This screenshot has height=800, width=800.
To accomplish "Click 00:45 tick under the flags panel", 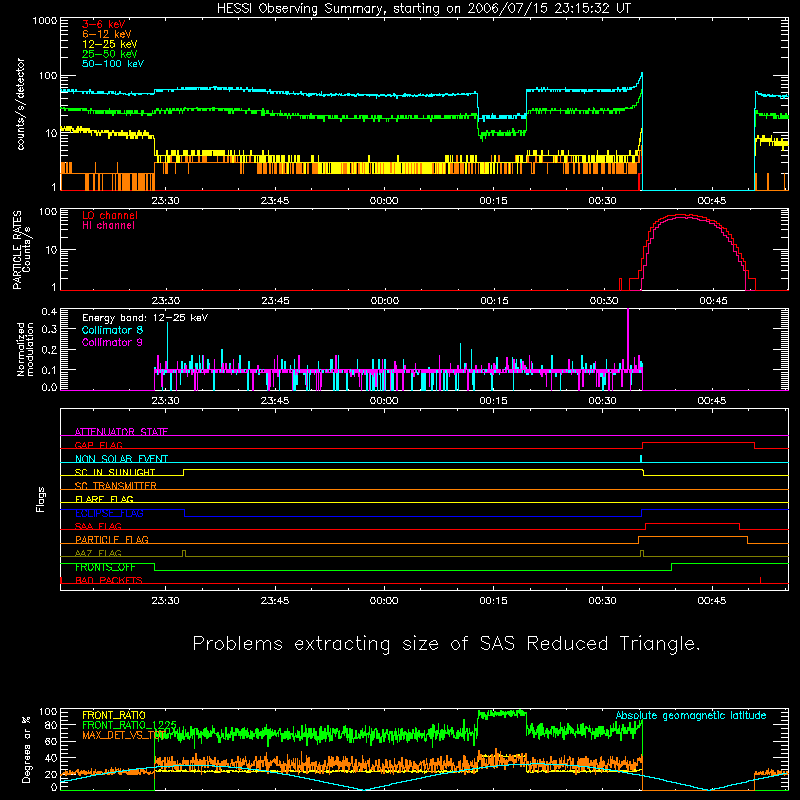I will pos(712,601).
